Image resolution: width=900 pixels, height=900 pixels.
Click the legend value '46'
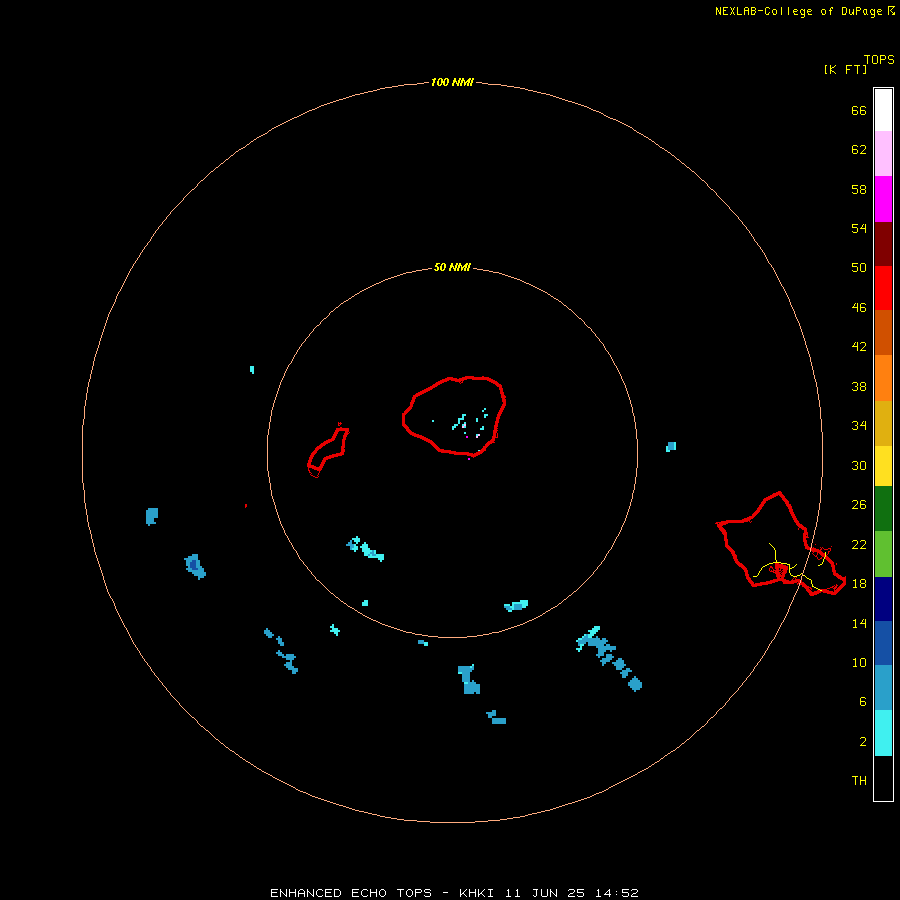(859, 307)
